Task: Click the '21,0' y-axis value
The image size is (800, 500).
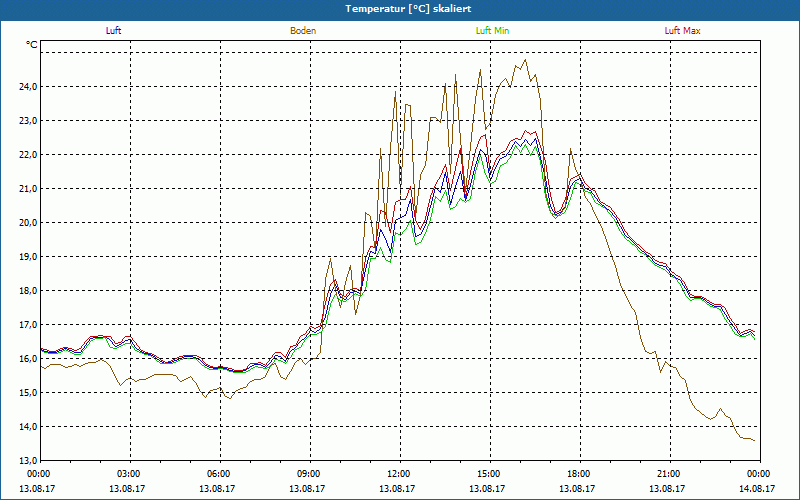Action: (x=28, y=189)
